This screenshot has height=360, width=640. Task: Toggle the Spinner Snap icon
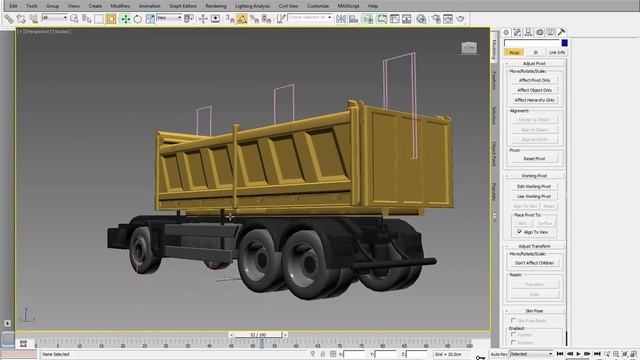tap(267, 19)
